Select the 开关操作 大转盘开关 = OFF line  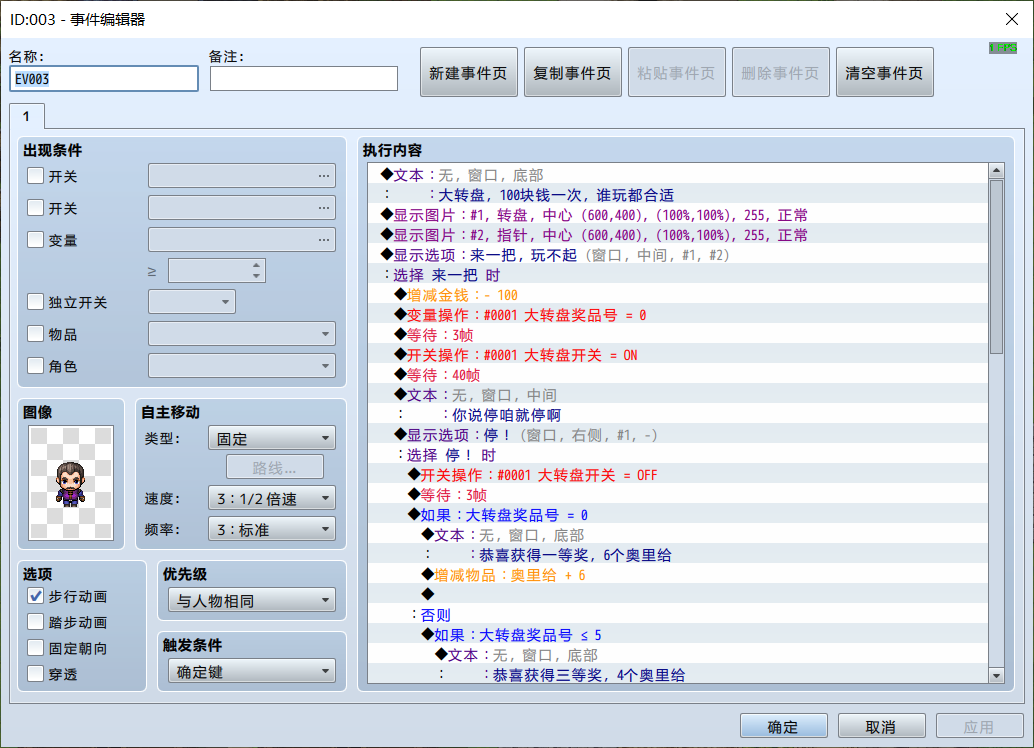tap(678, 475)
